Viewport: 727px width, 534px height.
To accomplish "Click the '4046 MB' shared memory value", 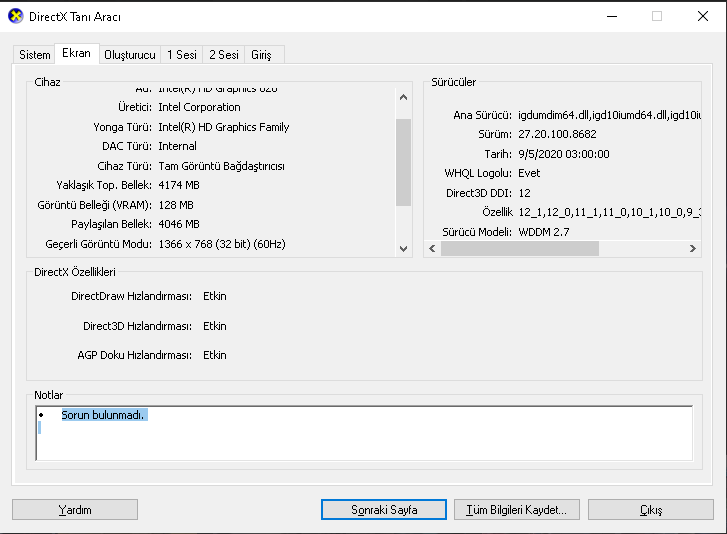I will 179,224.
